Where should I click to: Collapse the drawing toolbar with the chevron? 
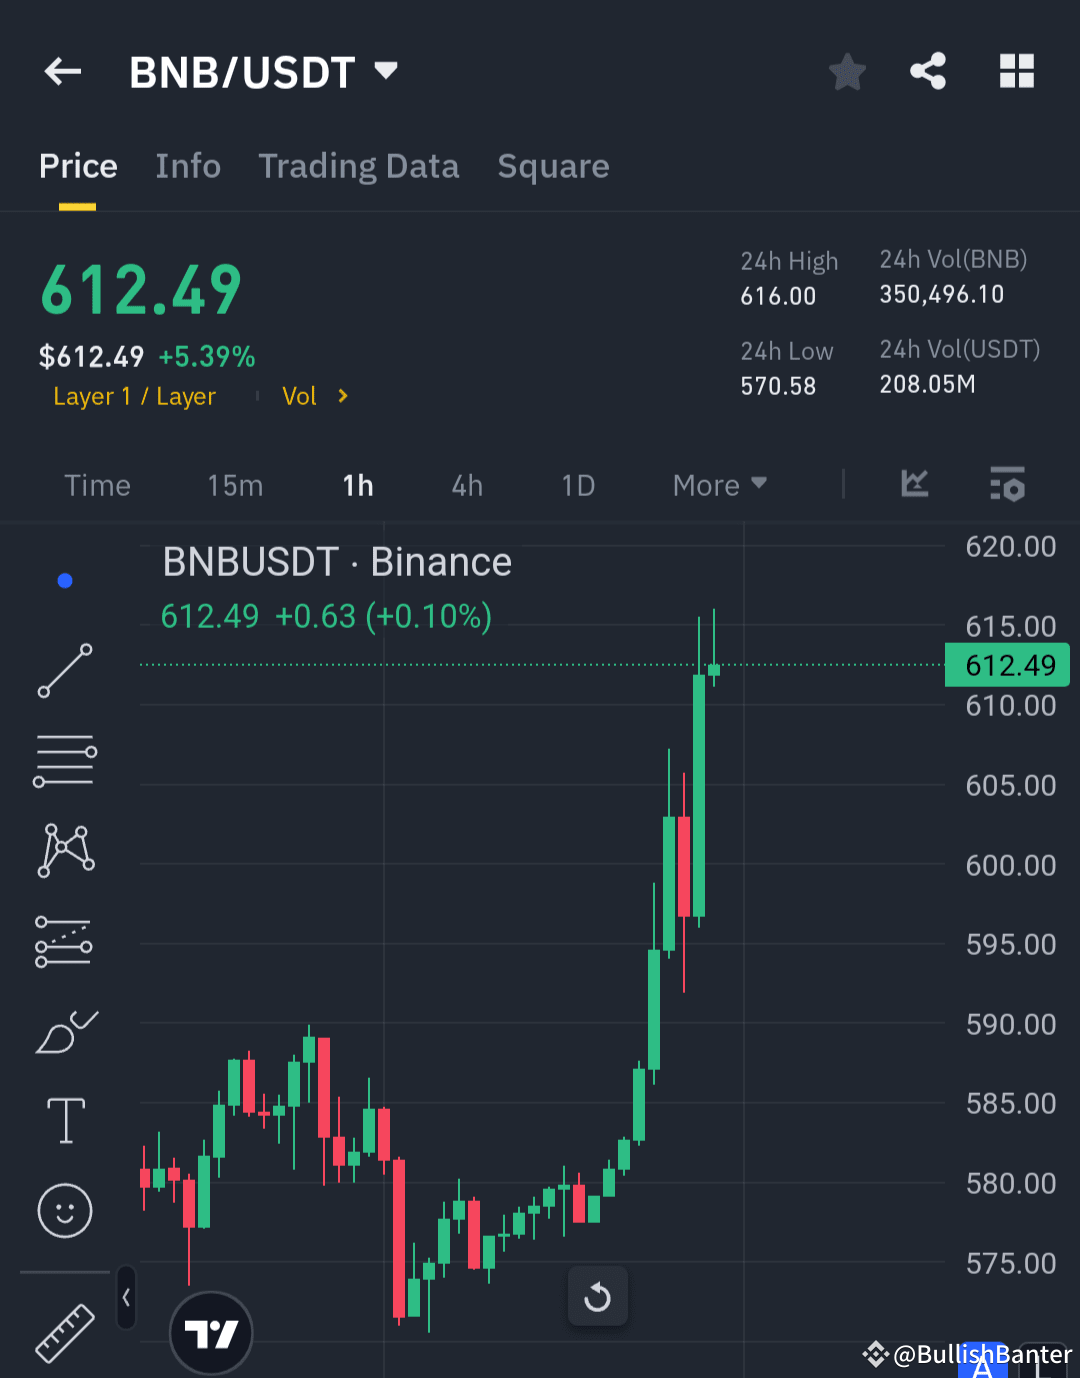pyautogui.click(x=126, y=1296)
